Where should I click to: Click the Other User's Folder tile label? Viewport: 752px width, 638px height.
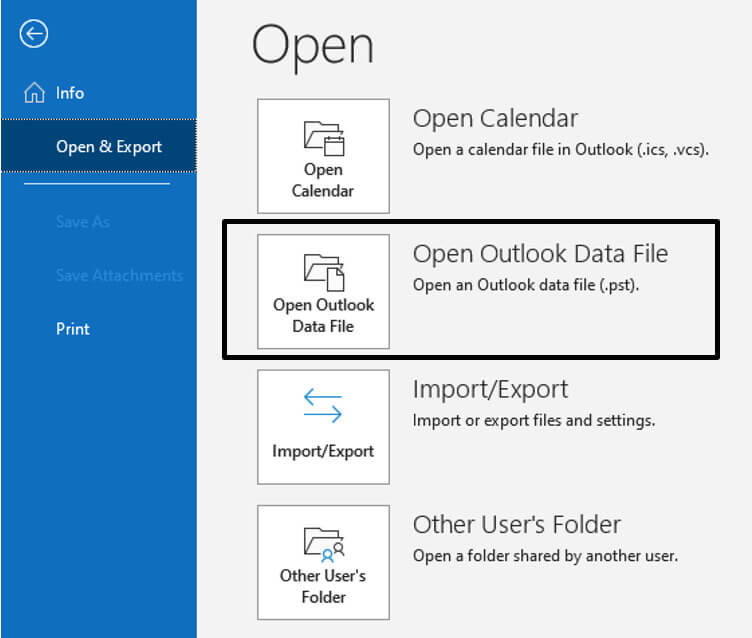click(323, 586)
